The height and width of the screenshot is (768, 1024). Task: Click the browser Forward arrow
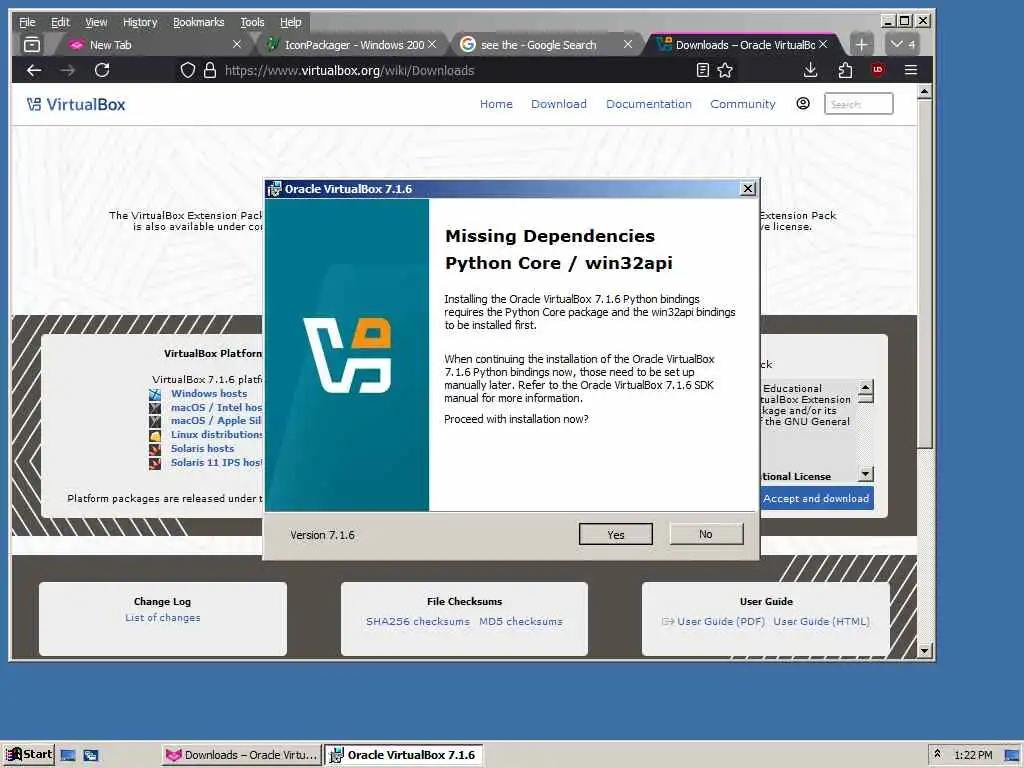[x=67, y=70]
